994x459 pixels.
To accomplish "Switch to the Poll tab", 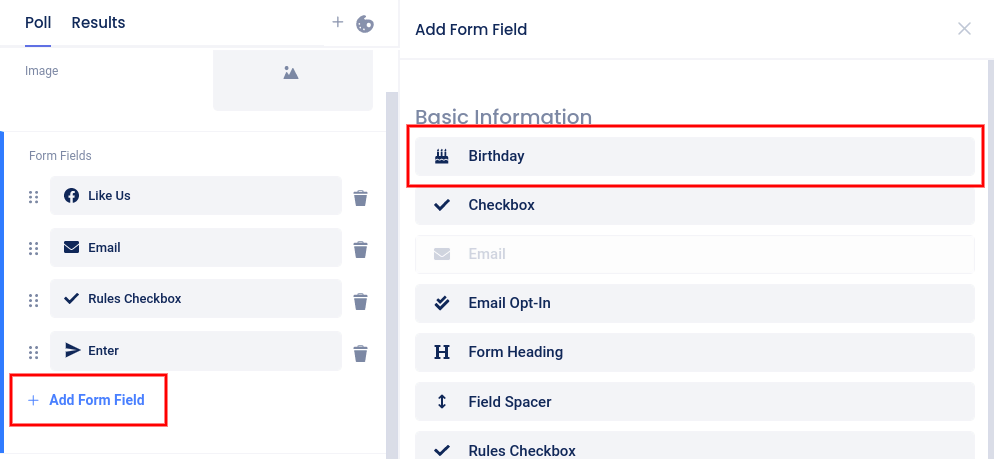I will [38, 22].
